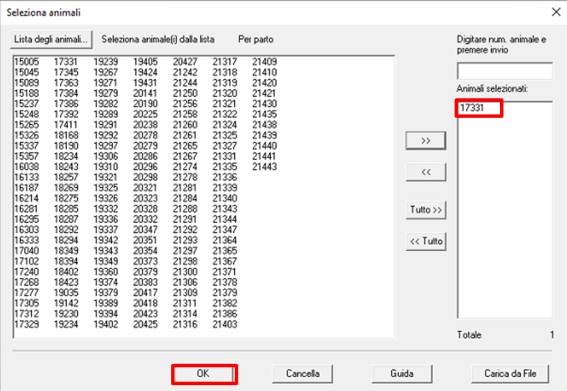Select animal 19321 from the list
The height and width of the screenshot is (391, 567).
(x=106, y=177)
